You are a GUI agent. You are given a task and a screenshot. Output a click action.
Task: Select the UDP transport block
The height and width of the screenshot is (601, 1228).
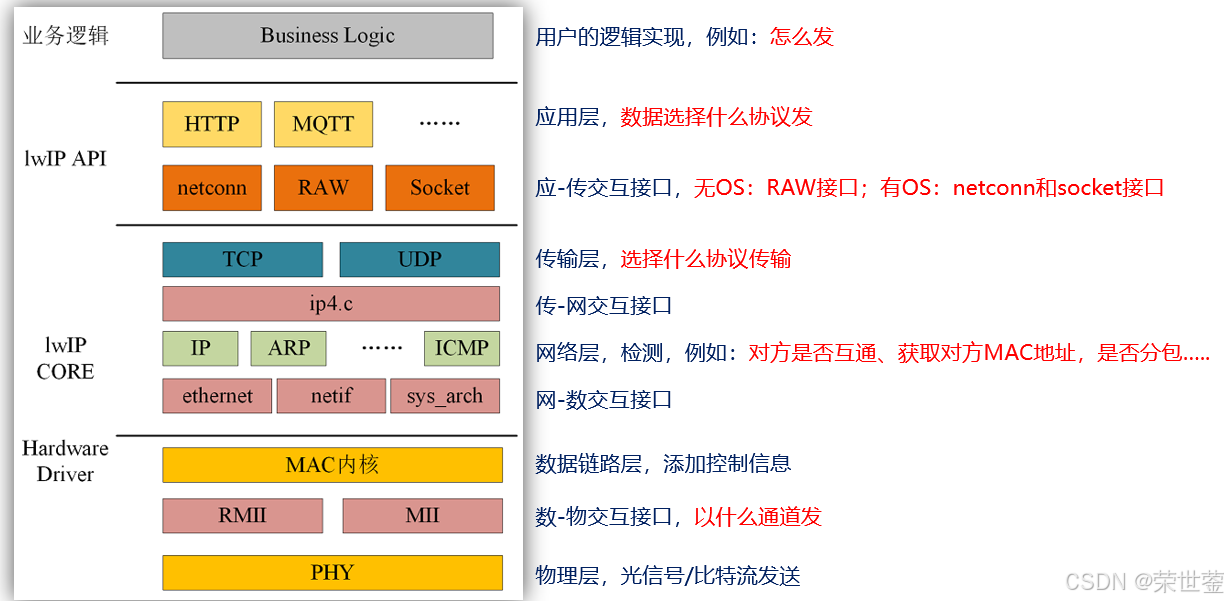pyautogui.click(x=419, y=259)
